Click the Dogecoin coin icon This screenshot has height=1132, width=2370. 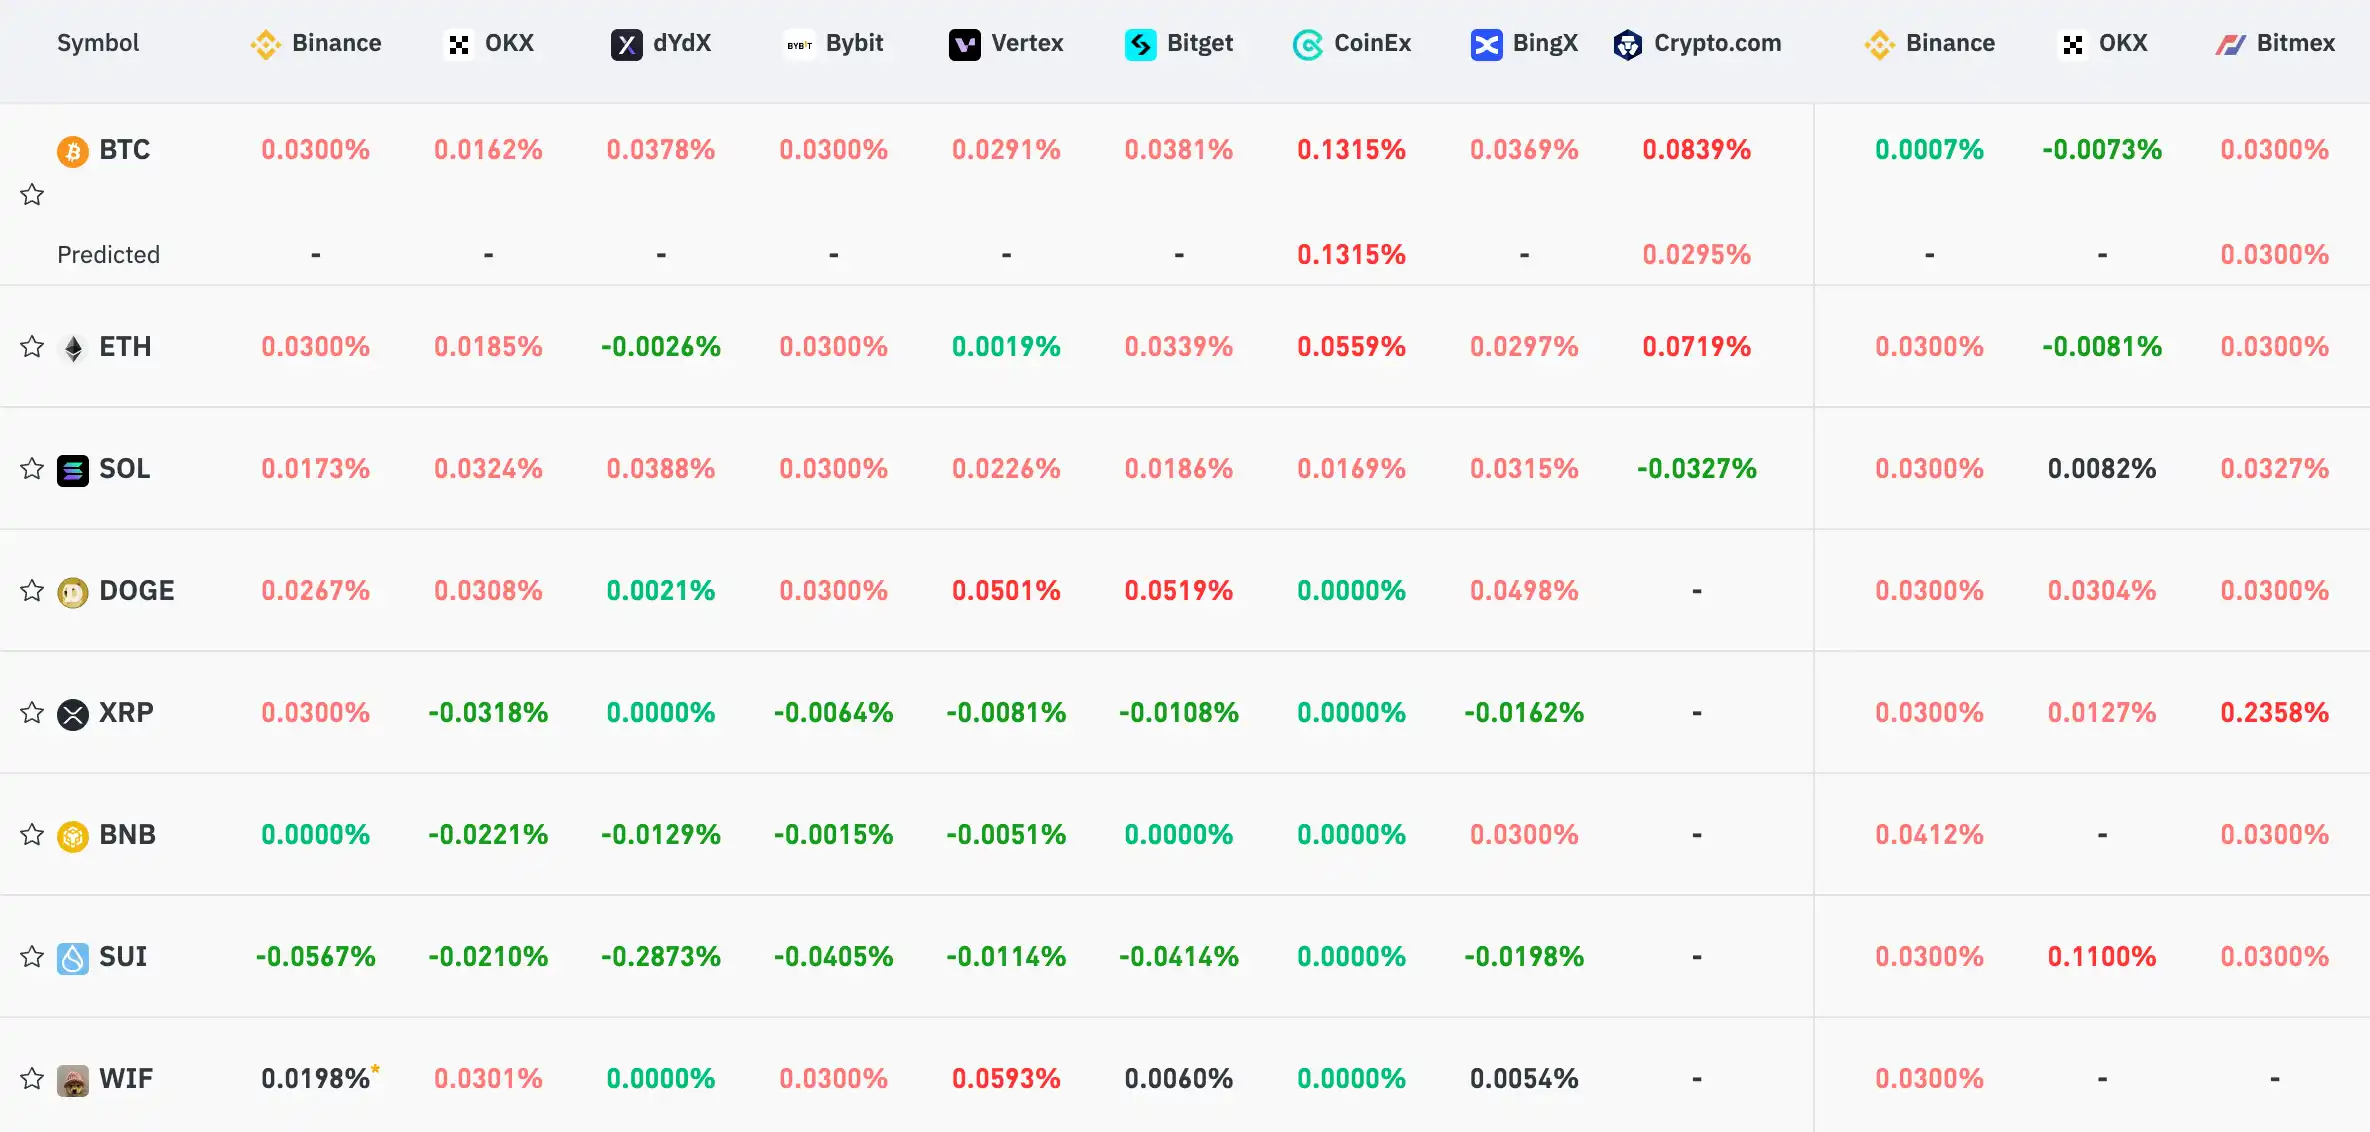point(72,592)
